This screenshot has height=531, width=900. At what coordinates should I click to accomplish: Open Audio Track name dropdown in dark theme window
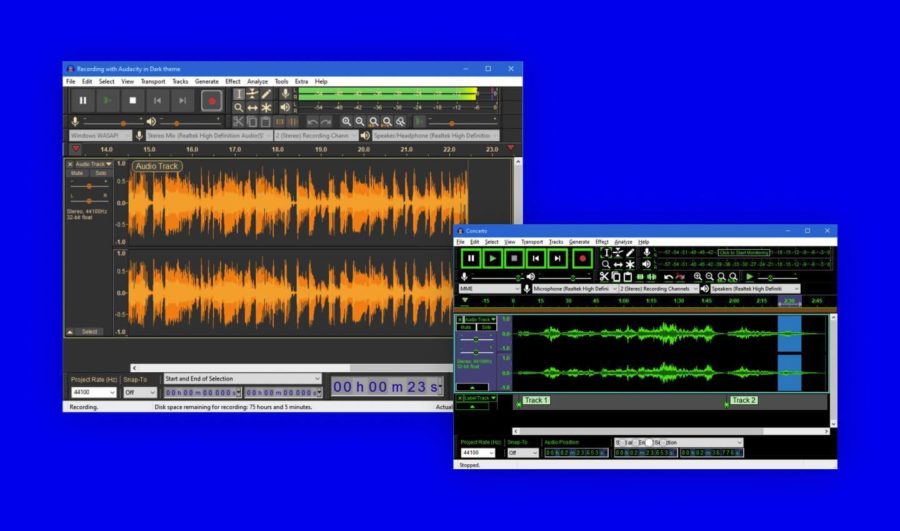[94, 164]
